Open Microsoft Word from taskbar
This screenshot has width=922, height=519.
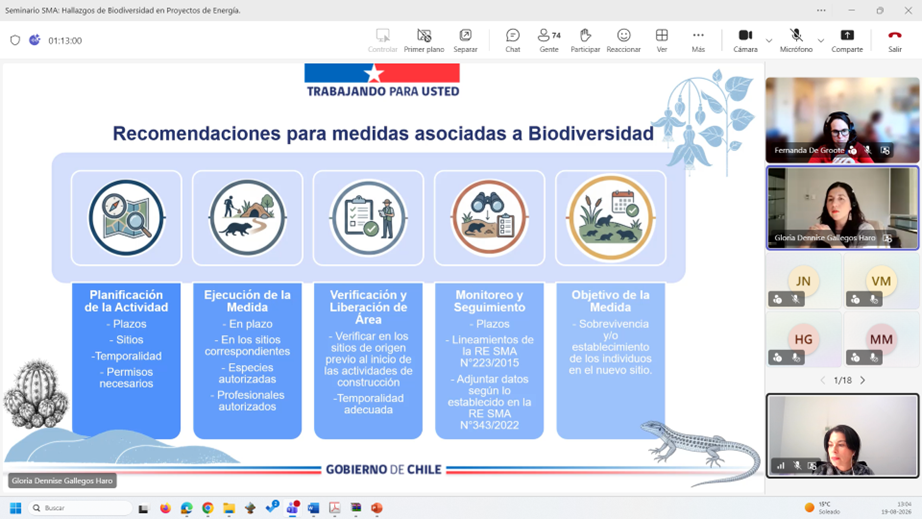click(x=313, y=508)
